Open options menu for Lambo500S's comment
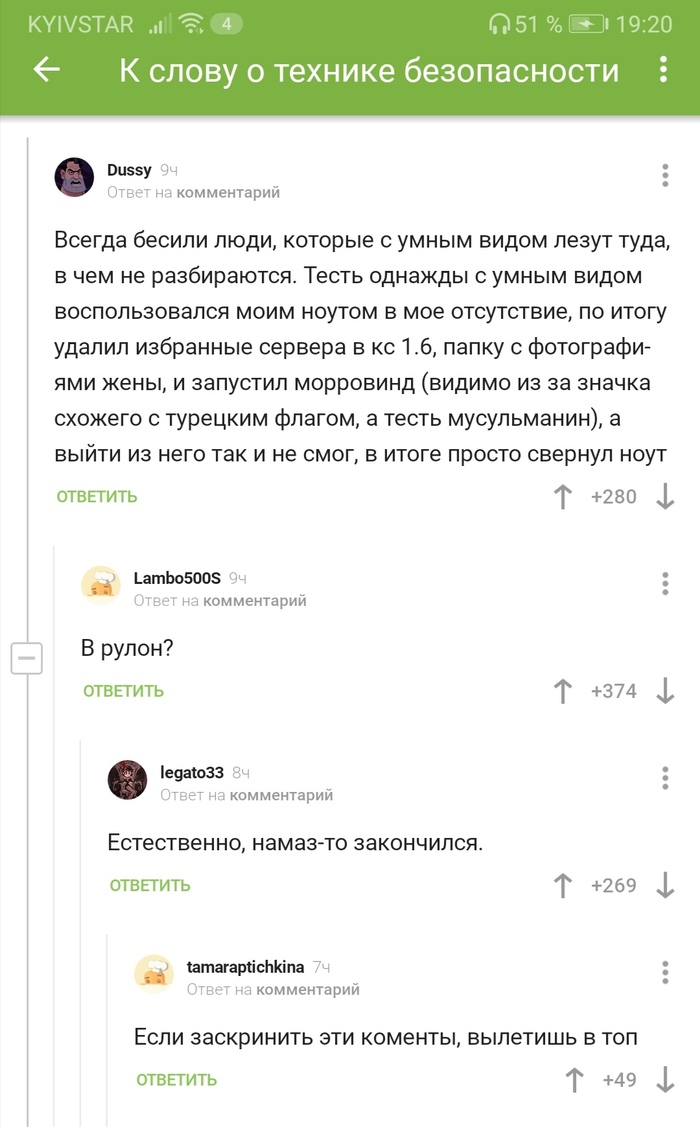 [x=665, y=583]
